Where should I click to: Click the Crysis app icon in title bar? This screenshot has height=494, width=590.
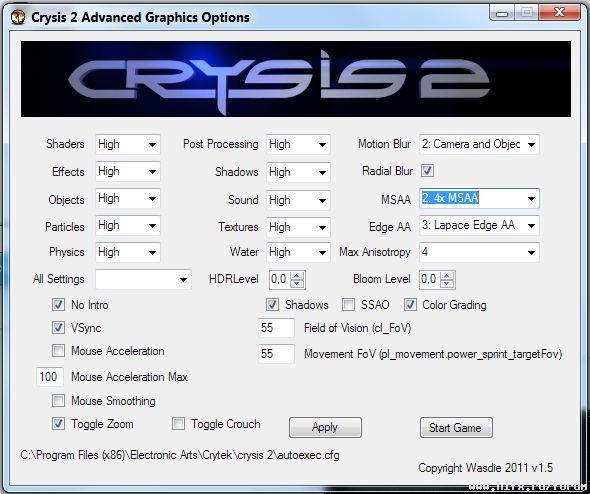pyautogui.click(x=18, y=17)
